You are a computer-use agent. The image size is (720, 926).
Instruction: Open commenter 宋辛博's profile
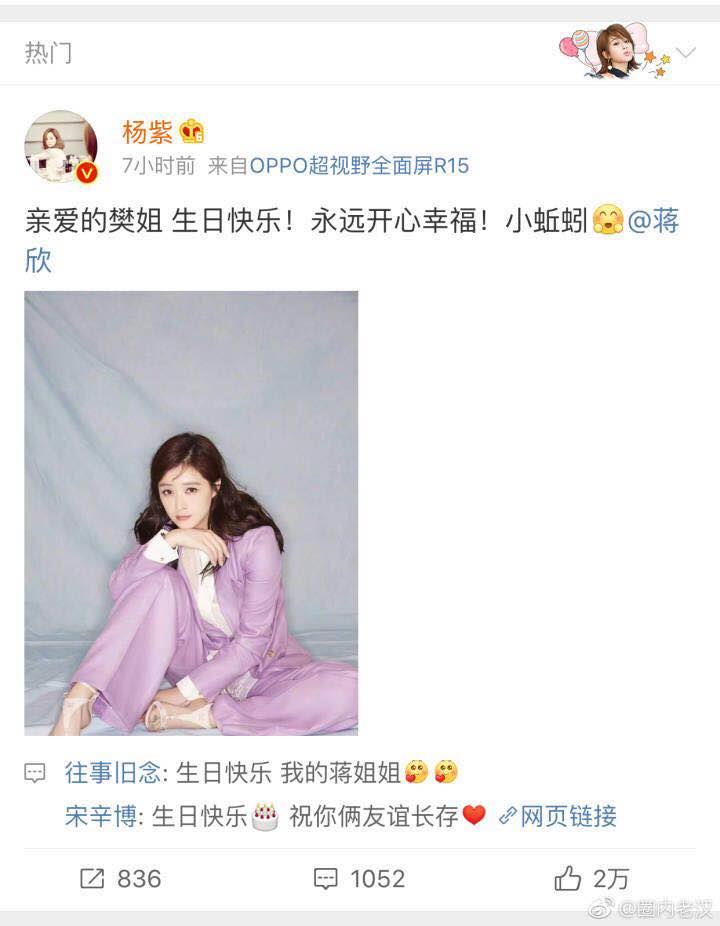click(100, 816)
